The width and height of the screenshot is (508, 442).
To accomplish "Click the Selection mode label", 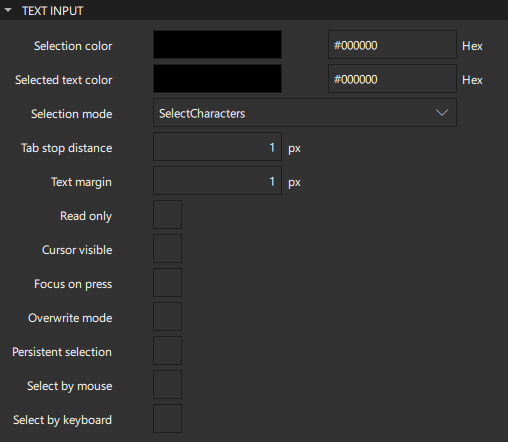I will (72, 114).
